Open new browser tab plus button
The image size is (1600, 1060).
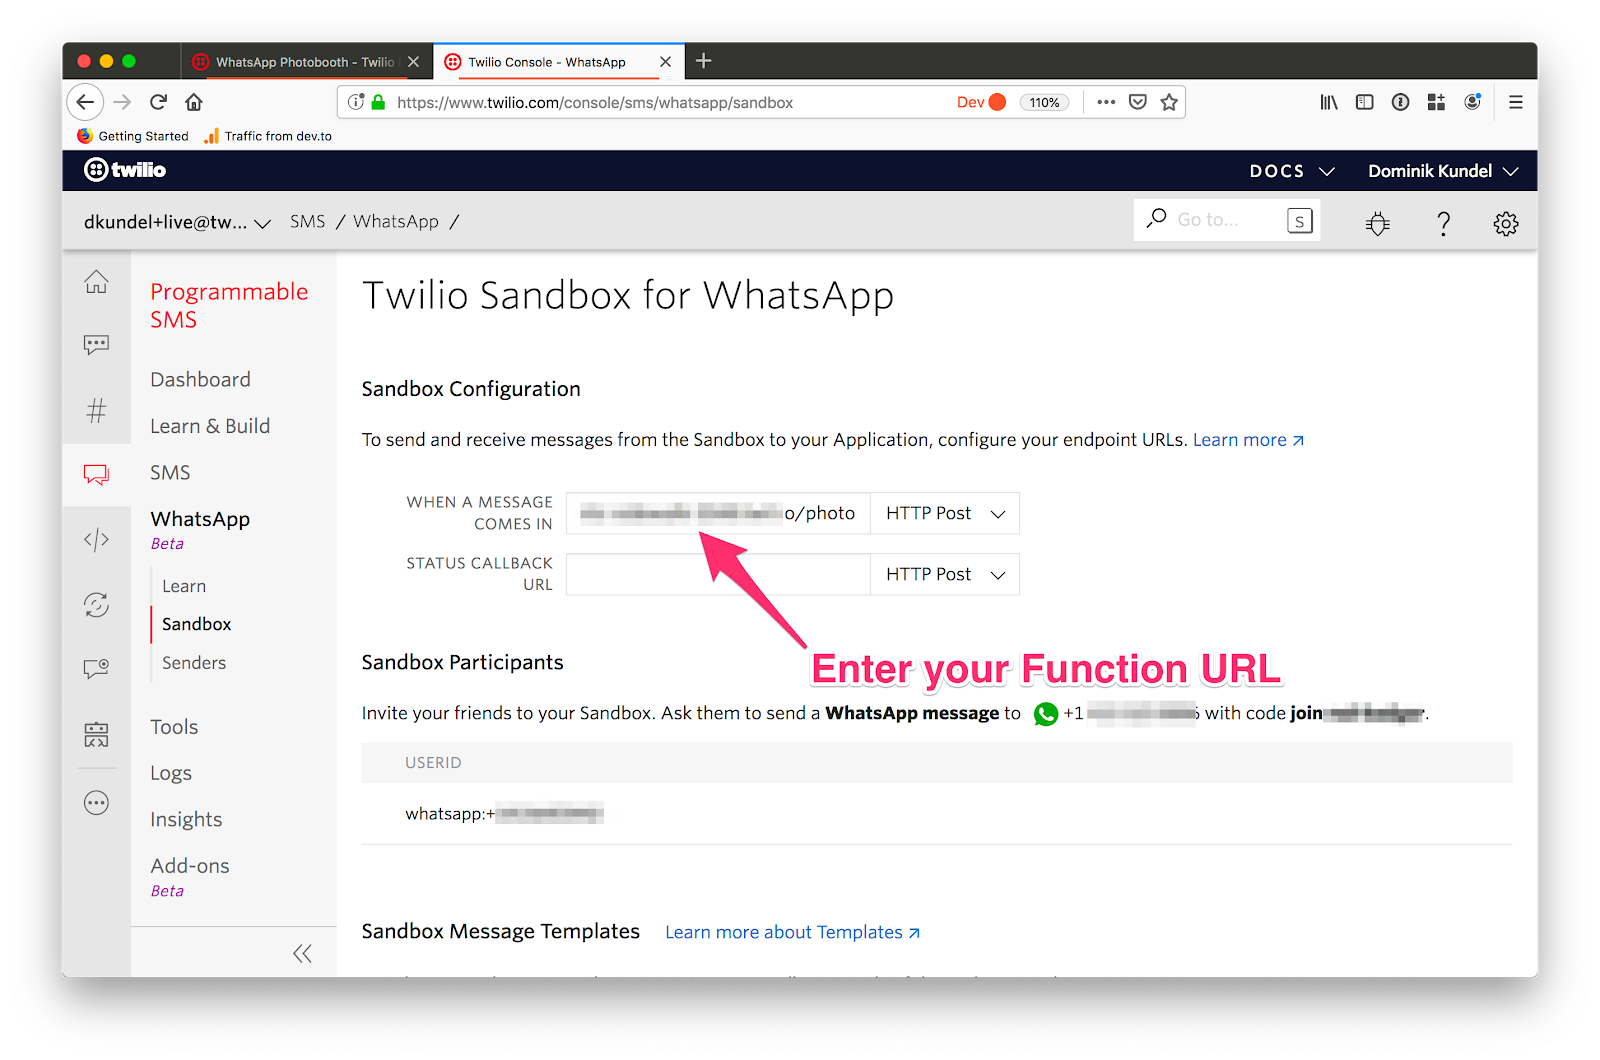pyautogui.click(x=704, y=61)
